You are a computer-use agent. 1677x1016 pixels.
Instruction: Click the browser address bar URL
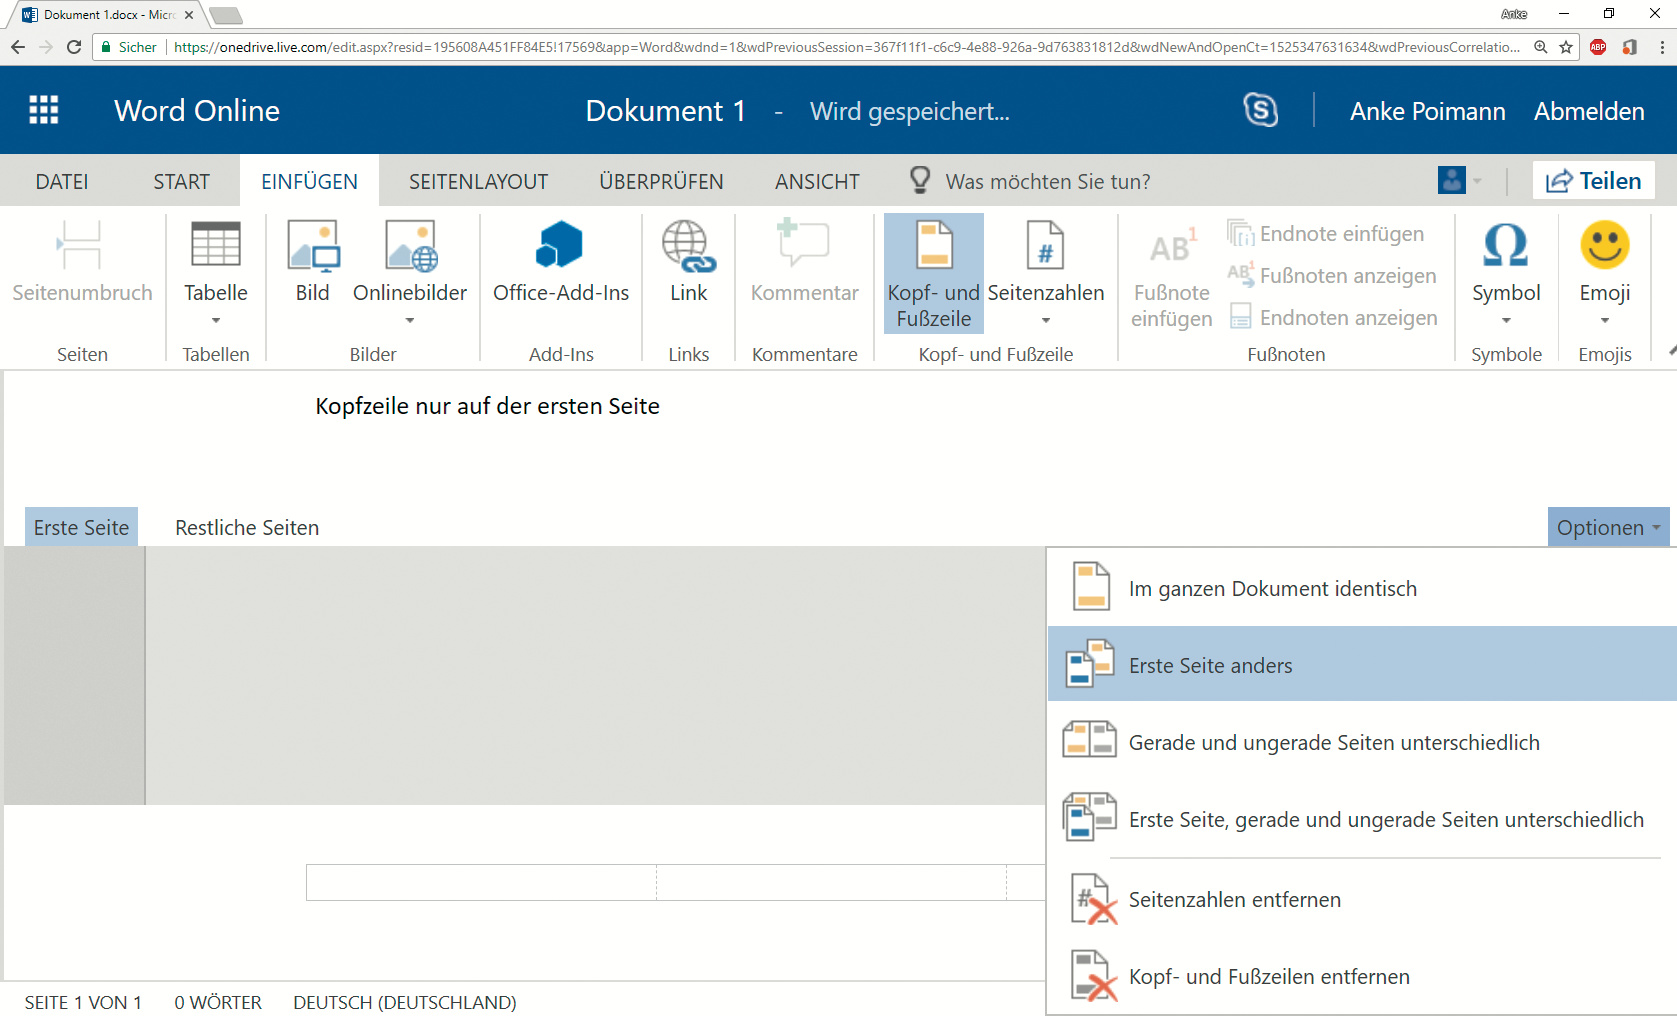pyautogui.click(x=846, y=47)
